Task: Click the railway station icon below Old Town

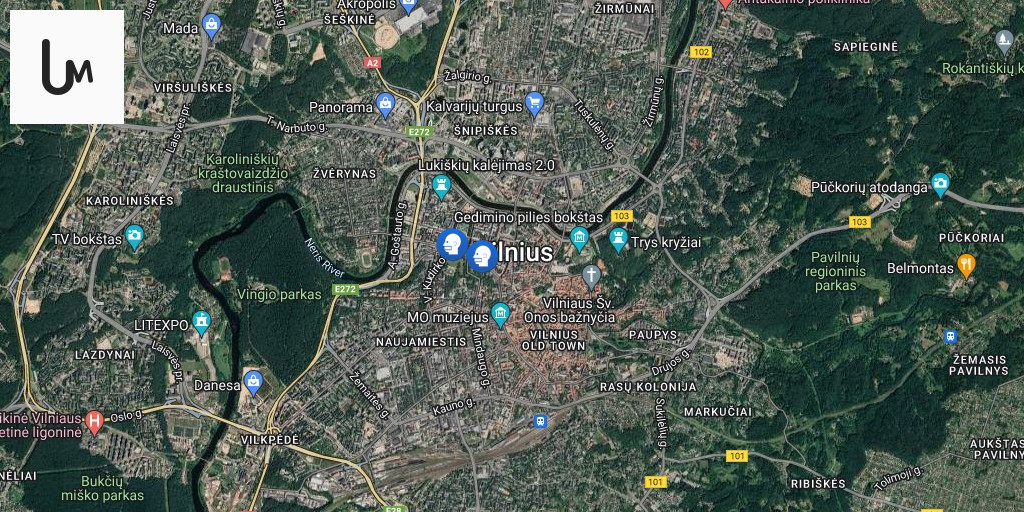Action: [540, 421]
